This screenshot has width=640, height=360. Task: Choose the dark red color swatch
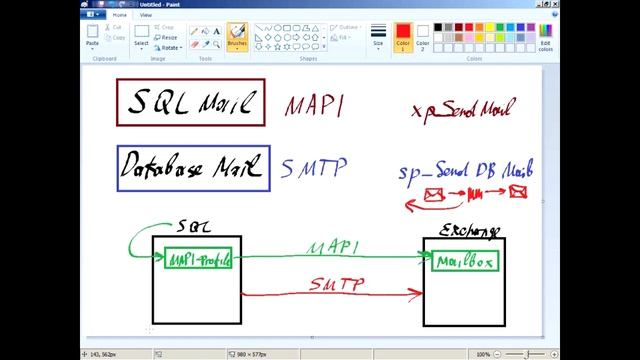pyautogui.click(x=459, y=27)
